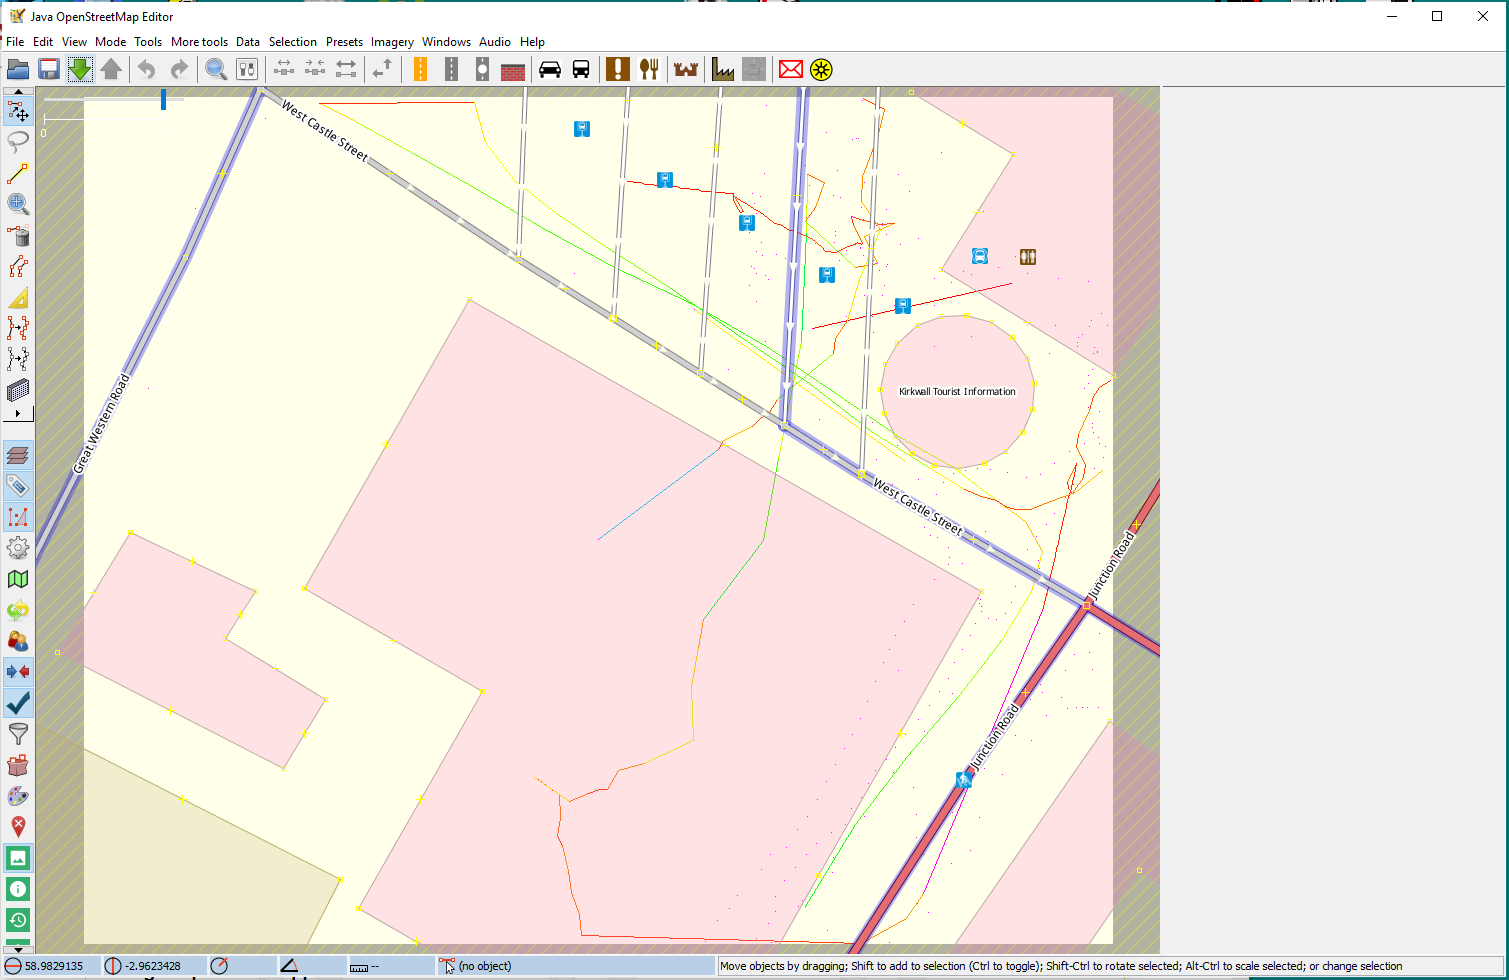Toggle the Layers panel button

click(x=17, y=456)
